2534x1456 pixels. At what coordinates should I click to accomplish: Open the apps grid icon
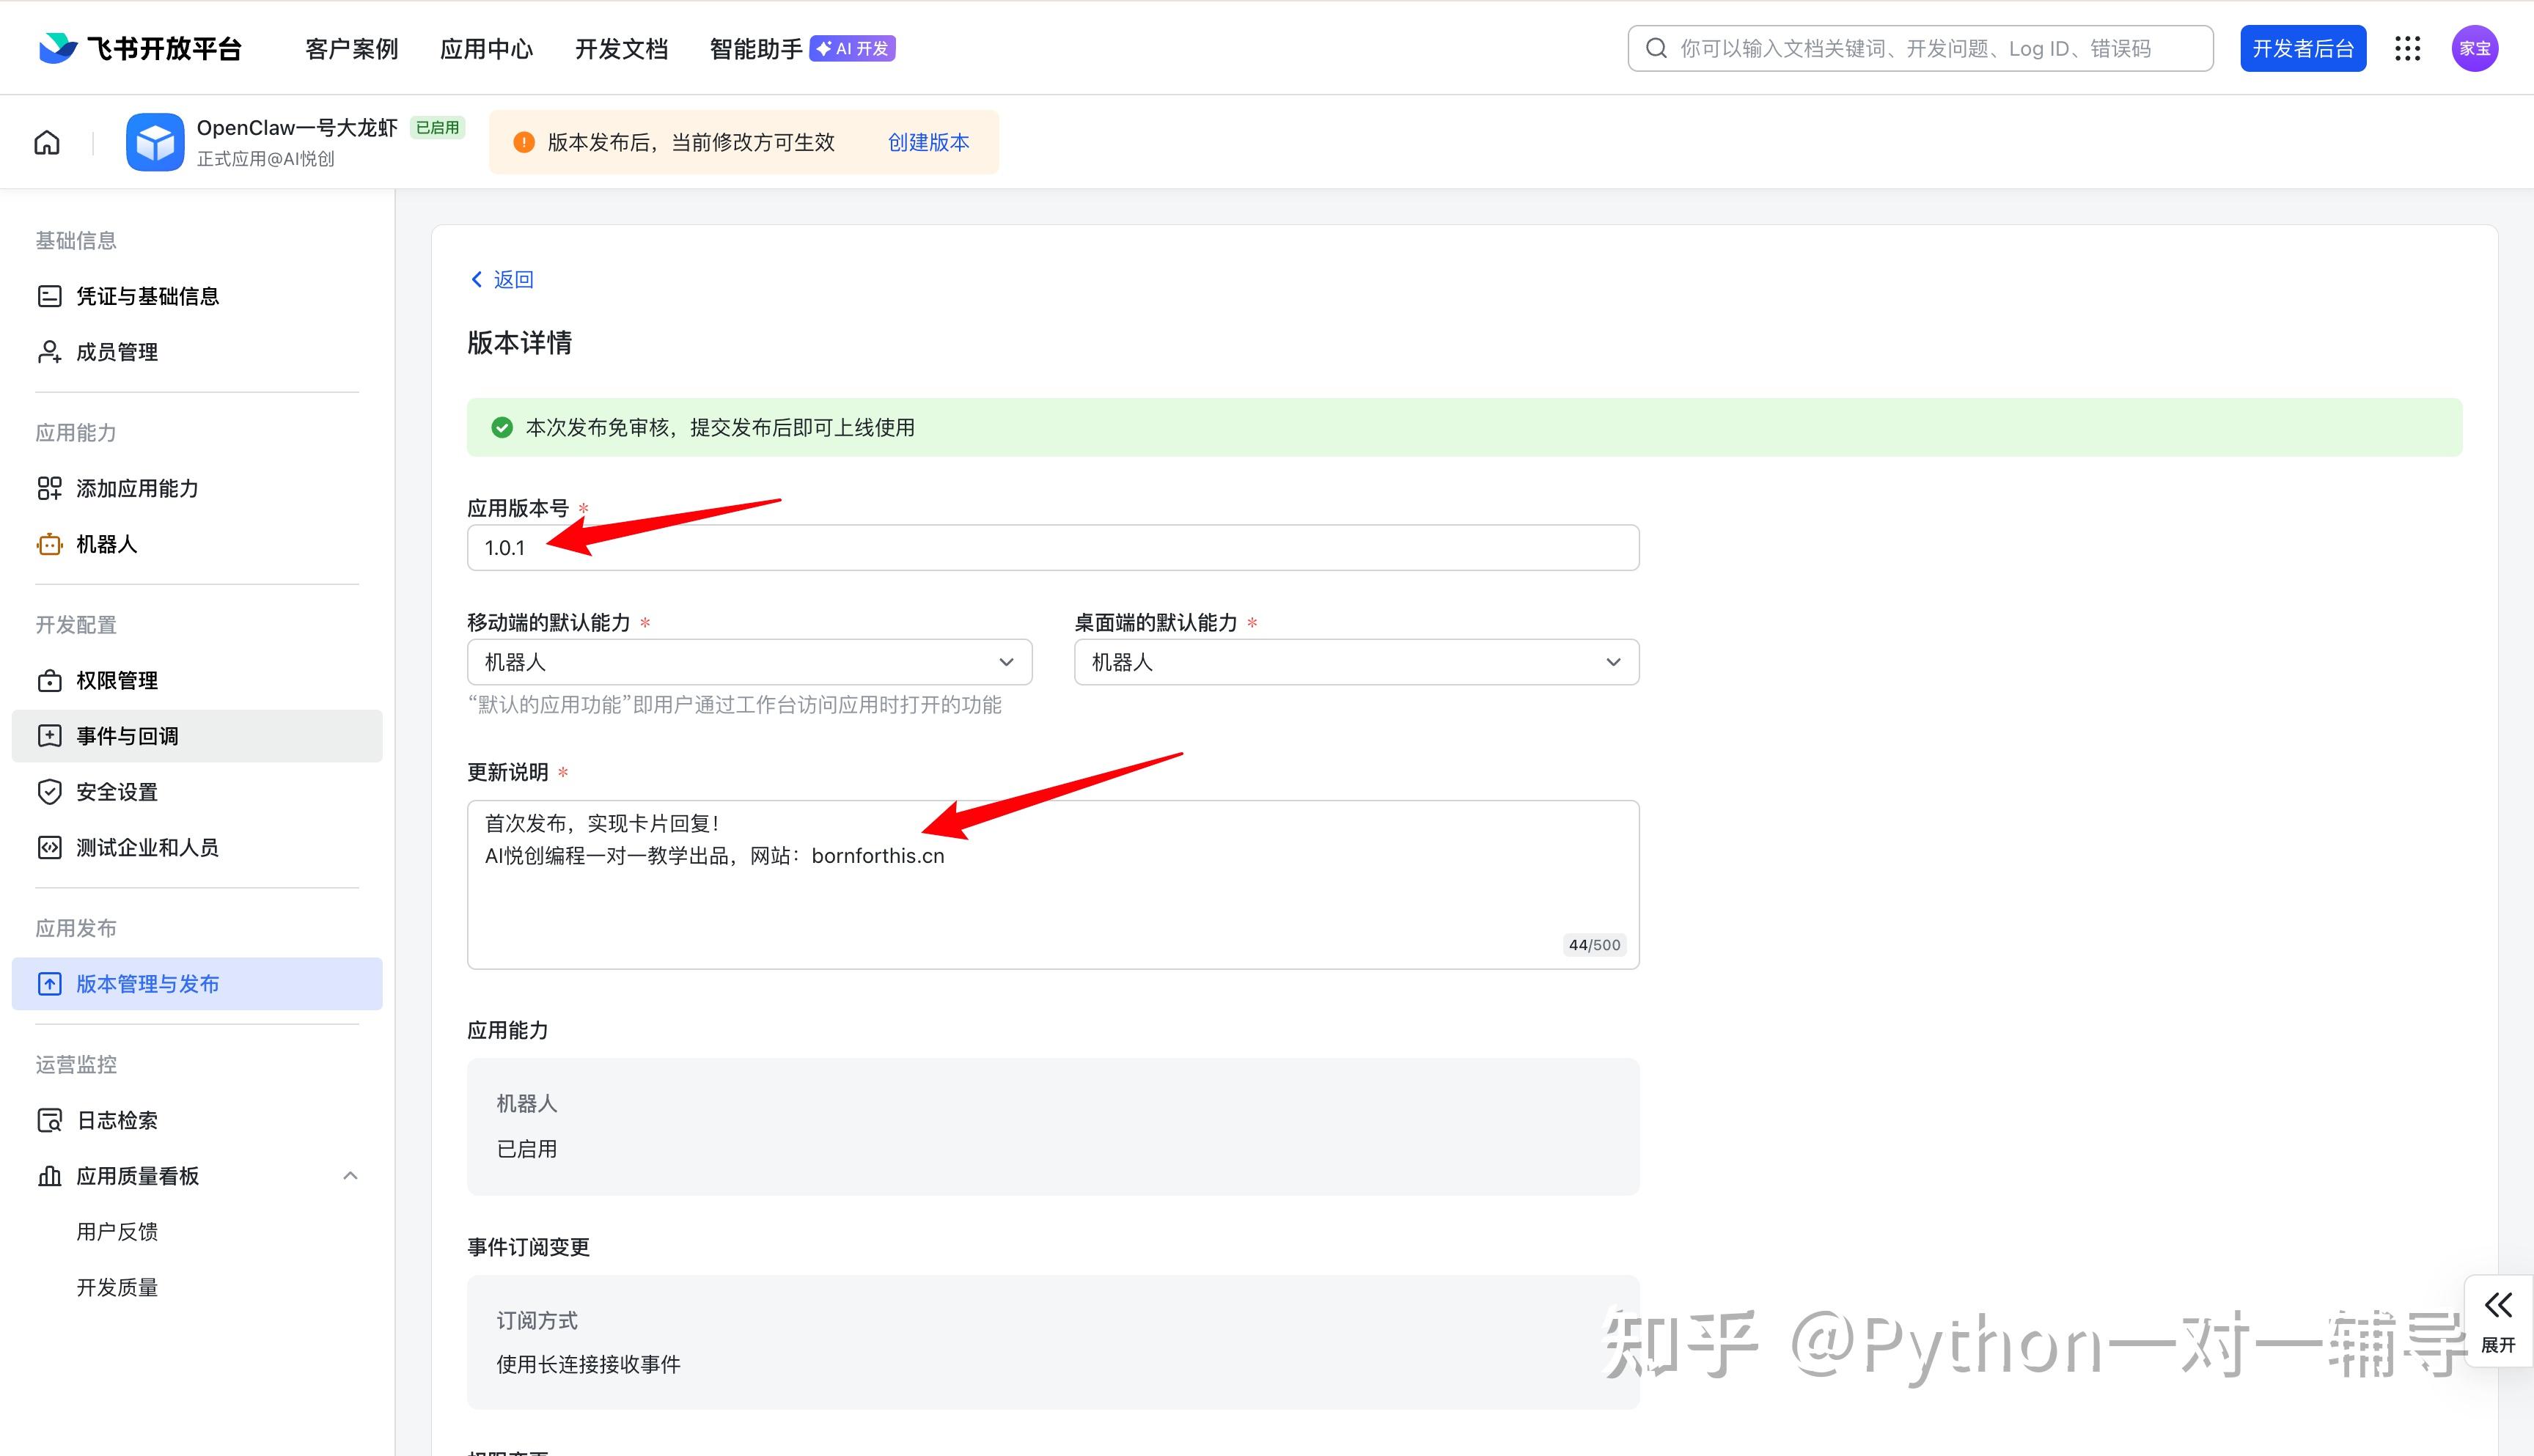tap(2407, 49)
